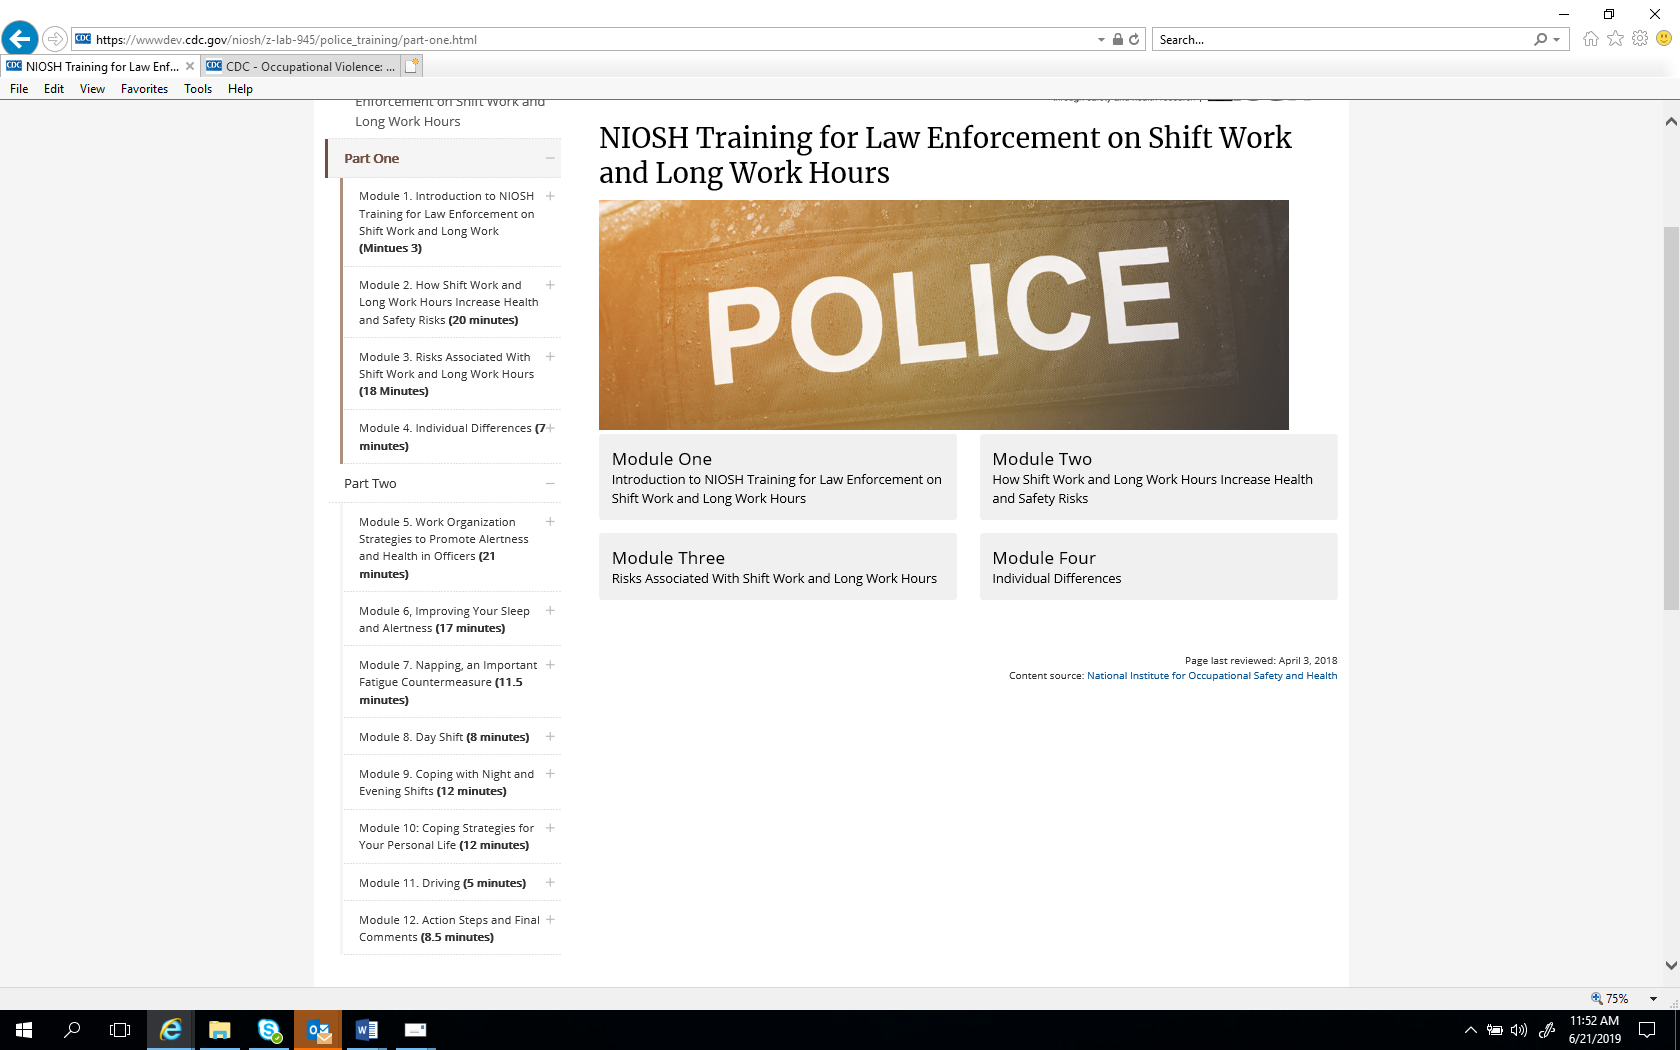Open the Edit menu
The image size is (1680, 1050).
click(54, 89)
